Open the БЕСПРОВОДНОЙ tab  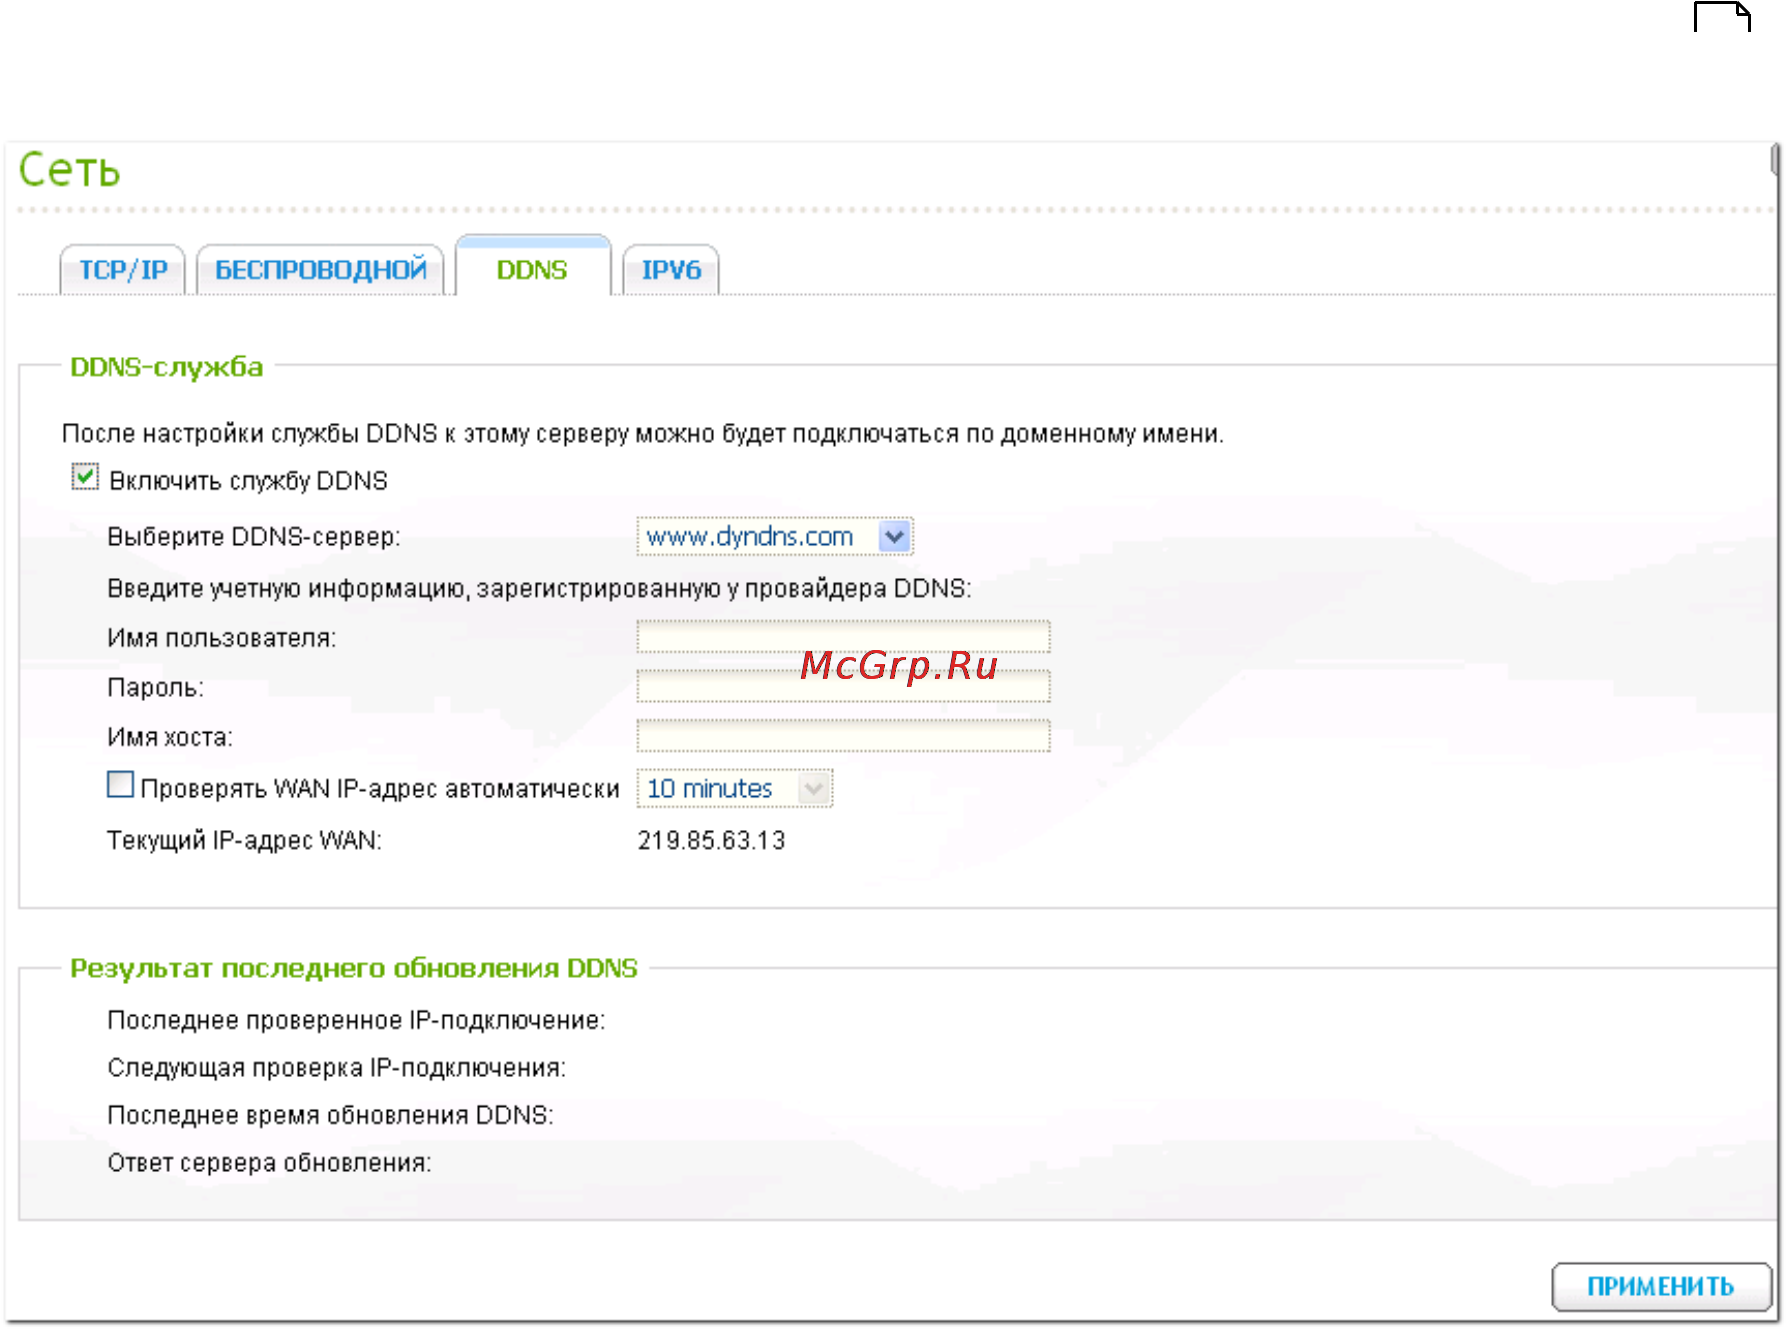320,270
